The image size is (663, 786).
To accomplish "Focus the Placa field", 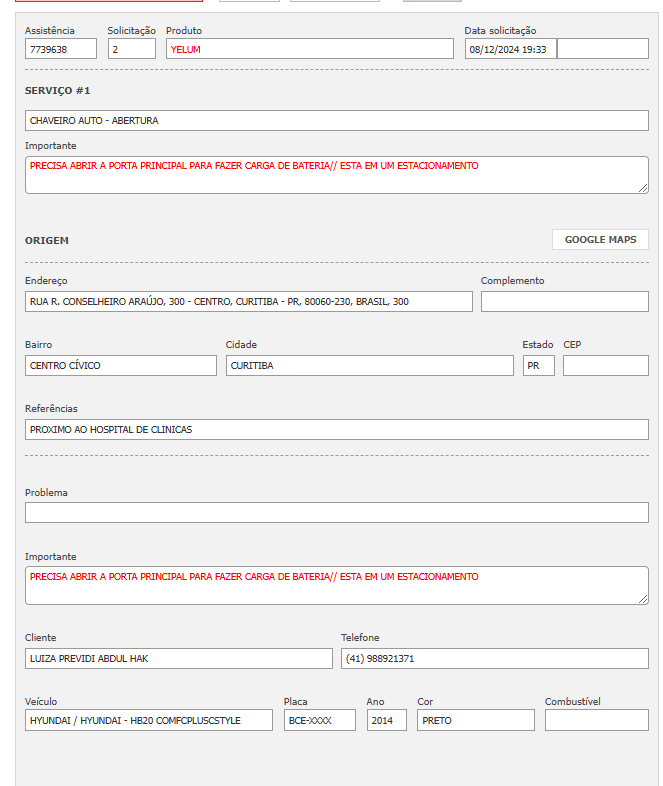I will (x=319, y=721).
